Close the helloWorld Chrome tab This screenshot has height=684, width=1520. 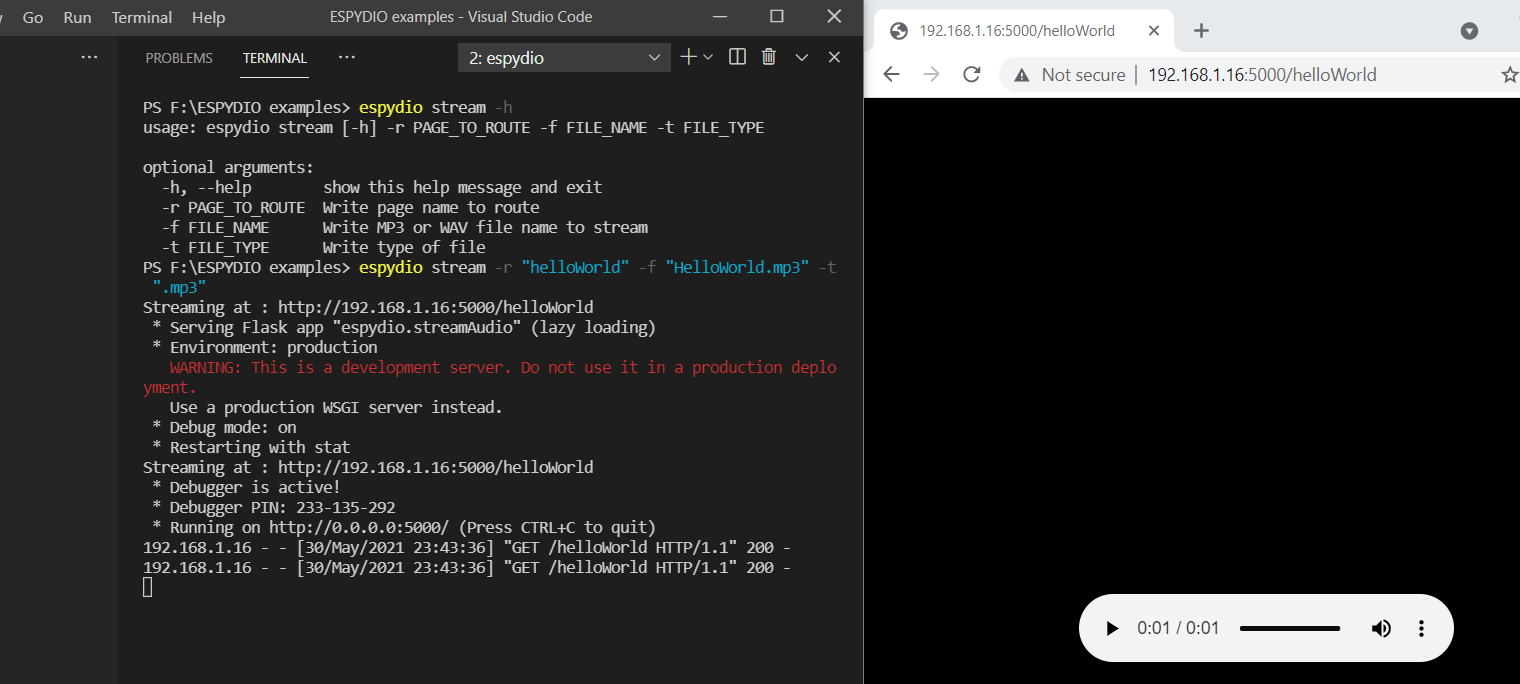pos(1154,31)
